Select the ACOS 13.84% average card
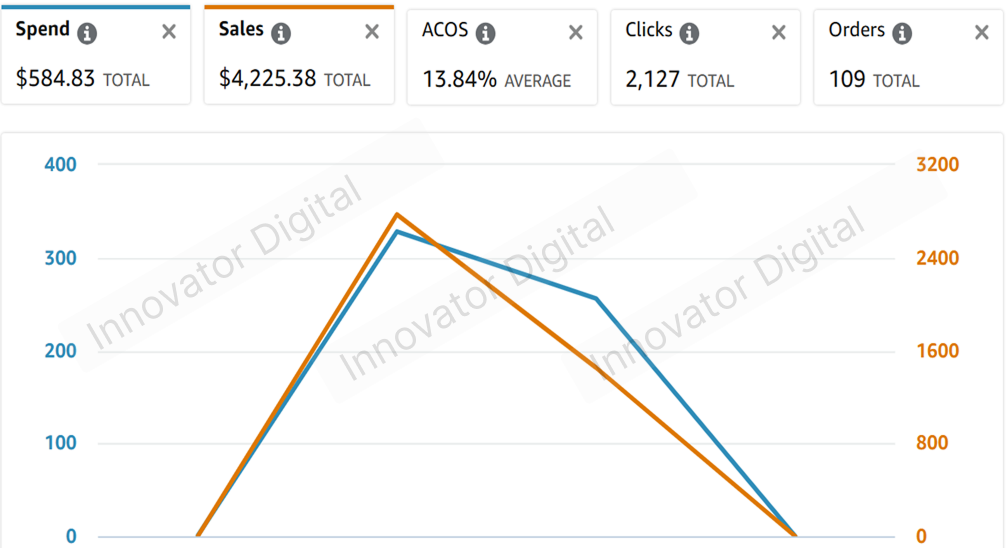This screenshot has height=548, width=1006. pos(502,56)
